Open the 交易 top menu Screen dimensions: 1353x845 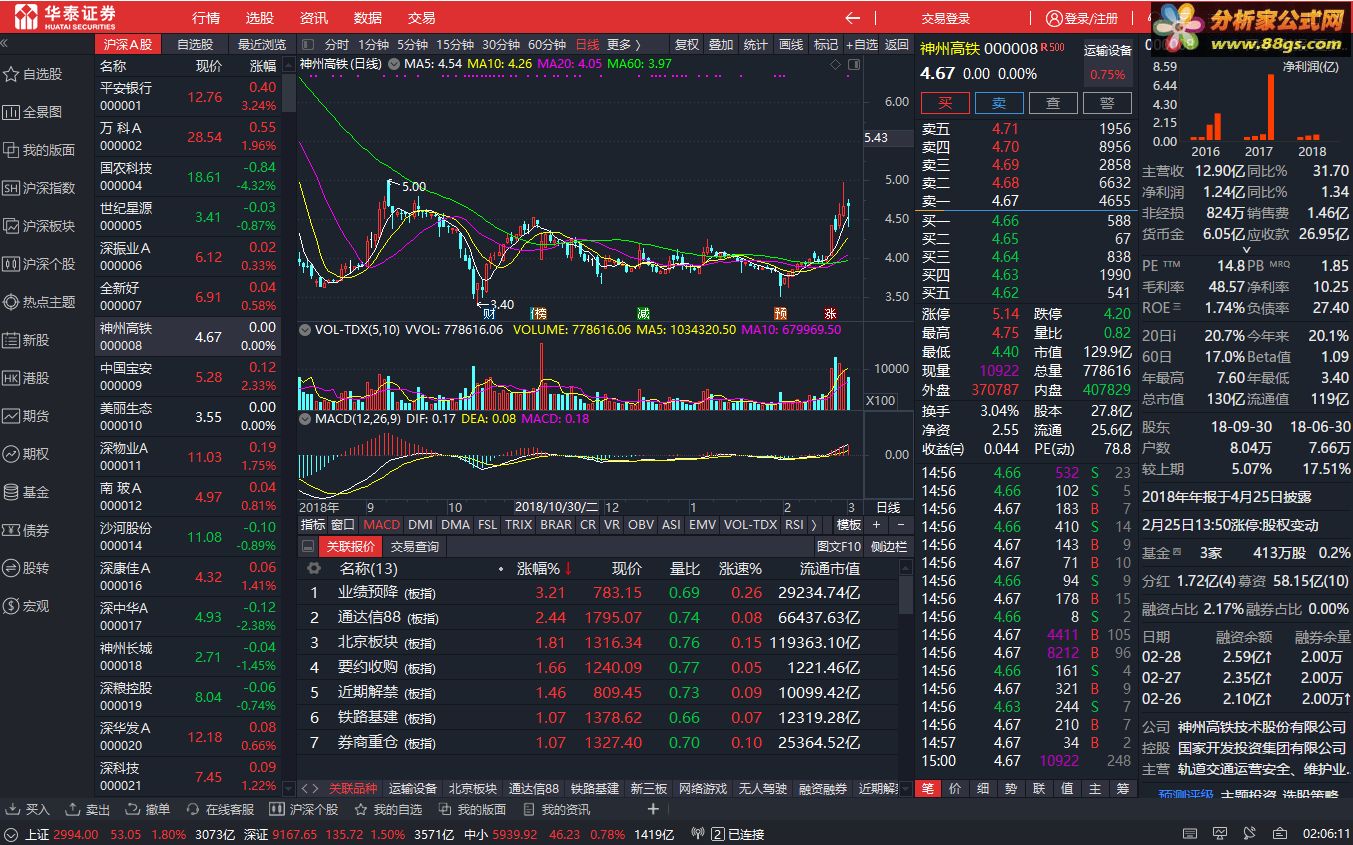[422, 18]
